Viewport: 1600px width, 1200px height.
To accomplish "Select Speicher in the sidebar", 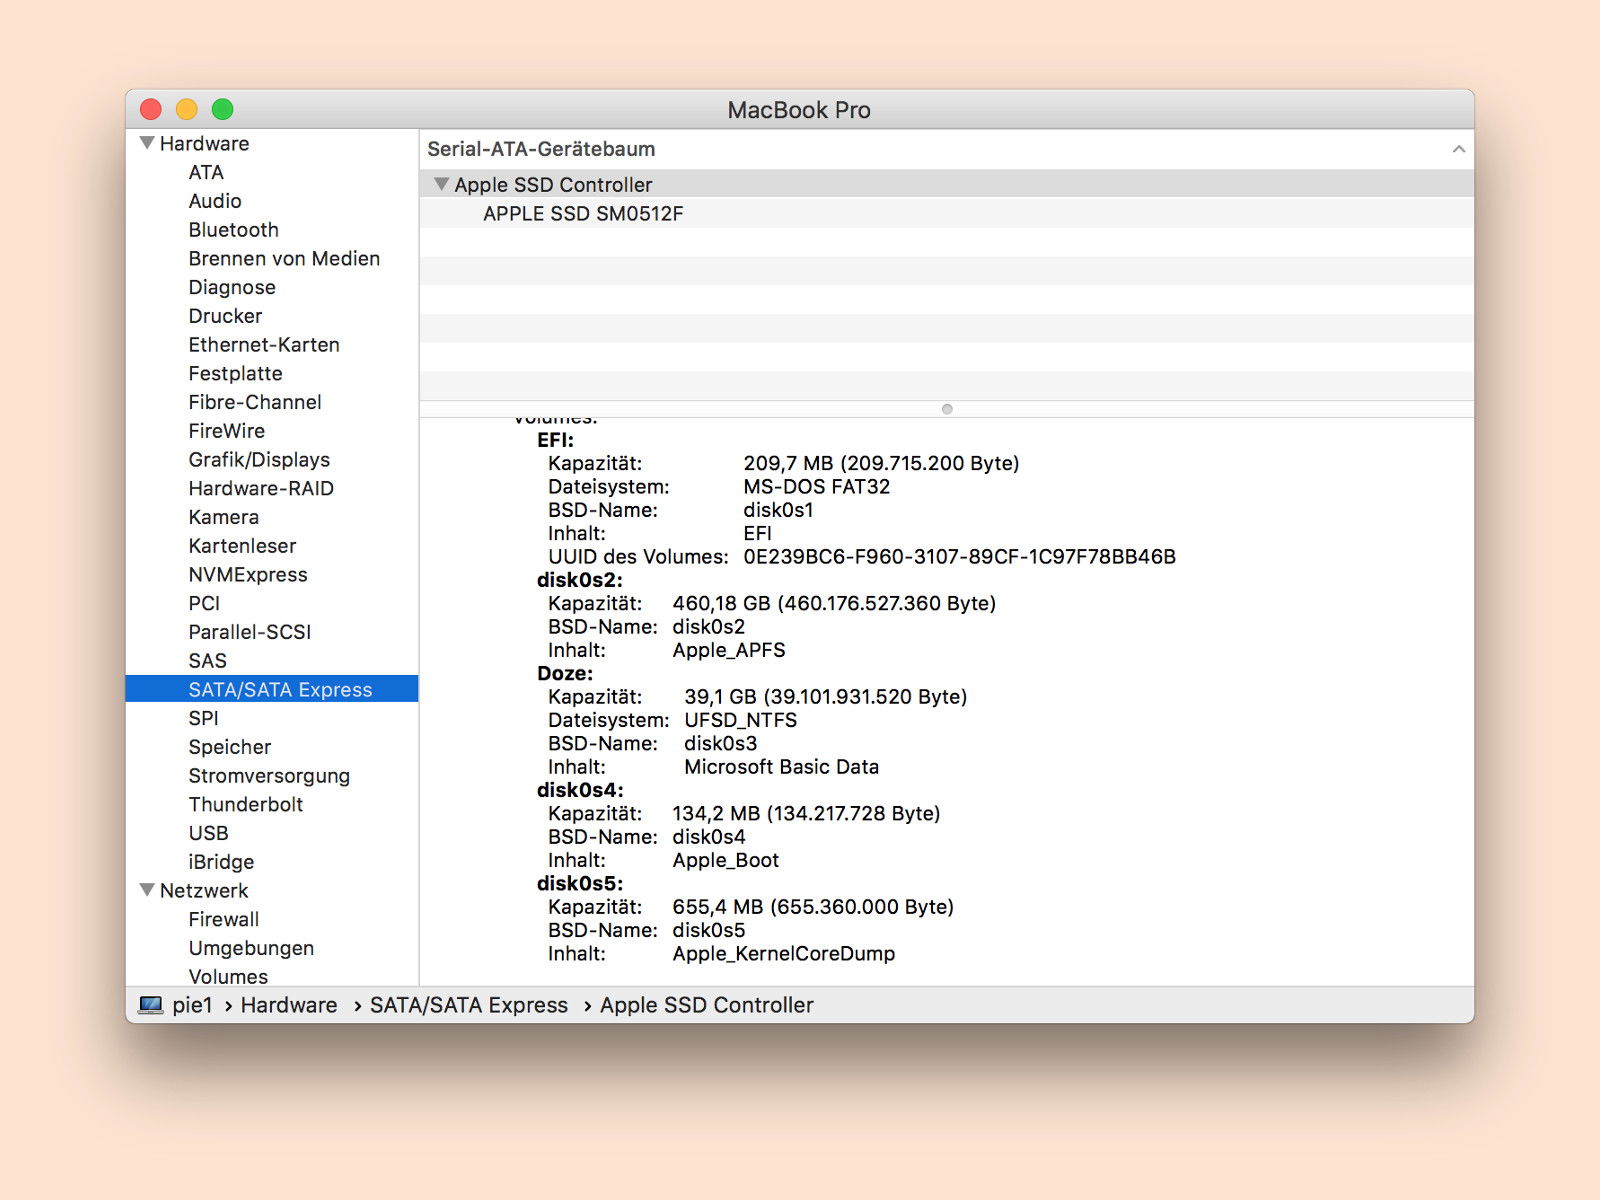I will [x=230, y=747].
